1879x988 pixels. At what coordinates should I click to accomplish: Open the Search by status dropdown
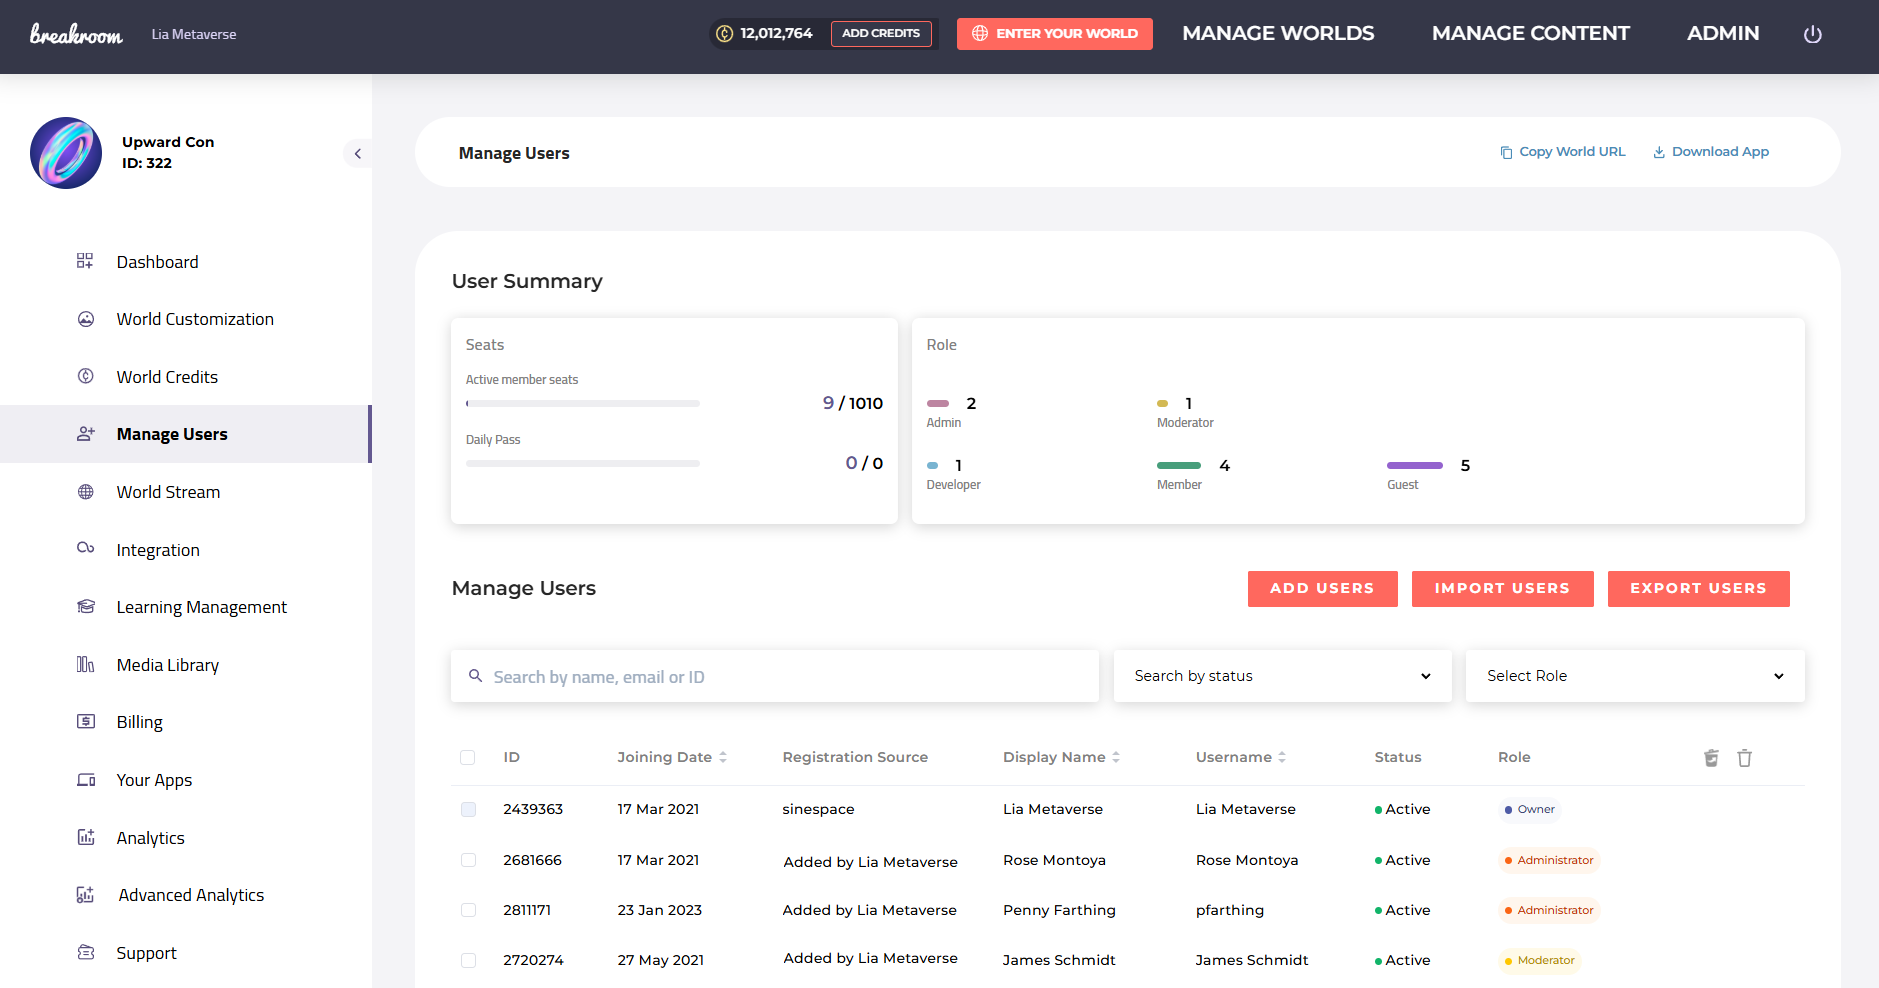pyautogui.click(x=1282, y=676)
